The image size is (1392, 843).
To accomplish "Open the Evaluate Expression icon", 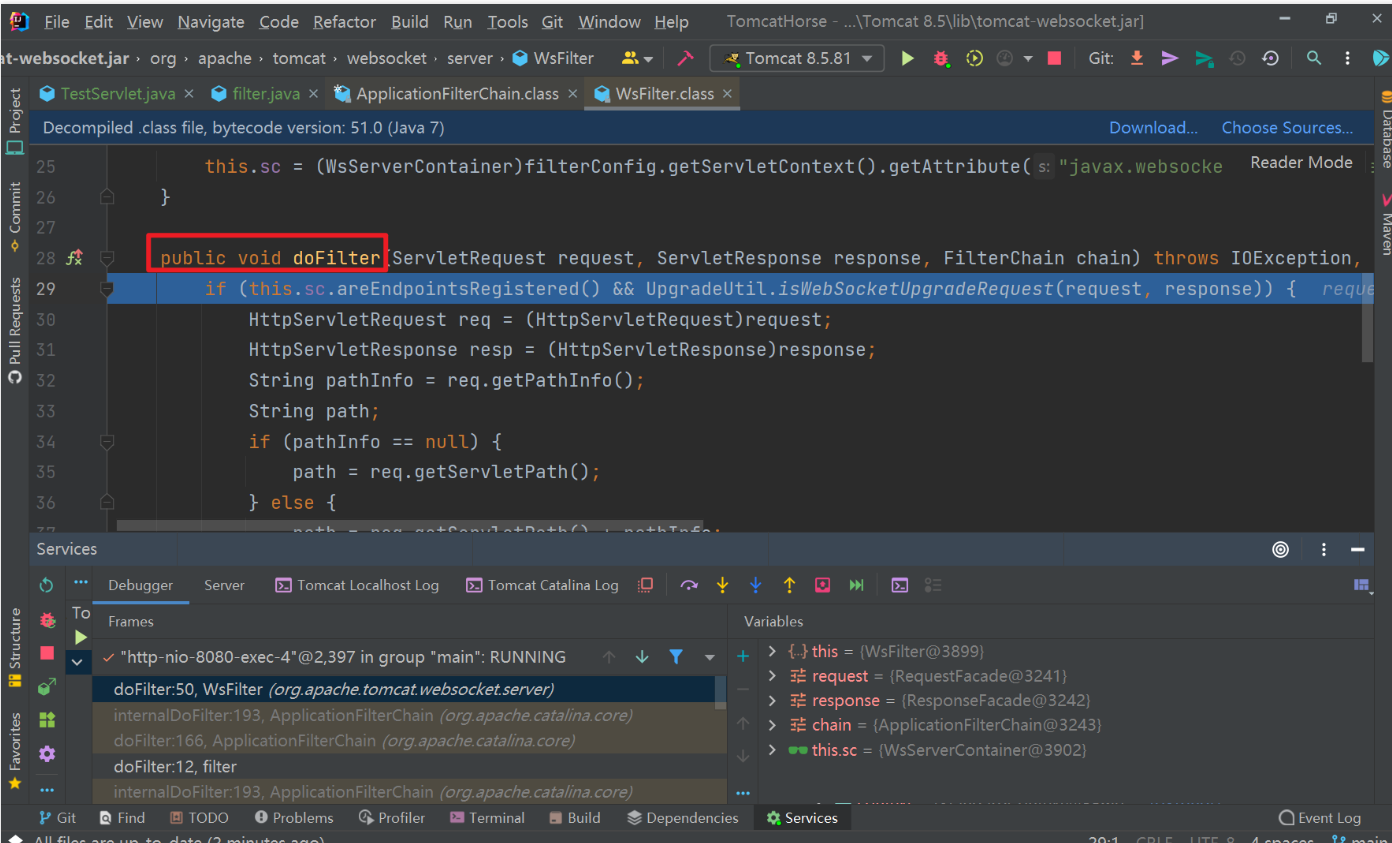I will (x=900, y=585).
